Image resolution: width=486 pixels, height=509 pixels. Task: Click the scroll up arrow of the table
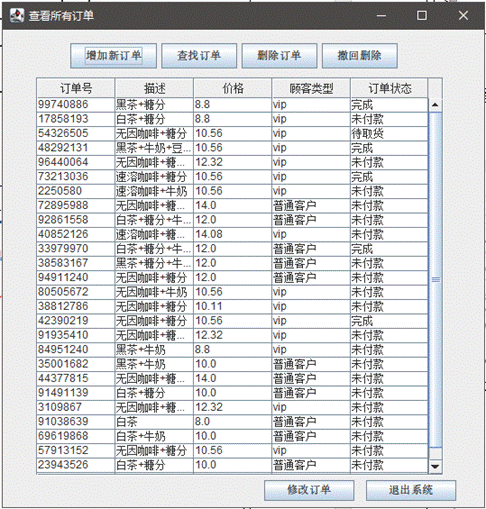(435, 105)
